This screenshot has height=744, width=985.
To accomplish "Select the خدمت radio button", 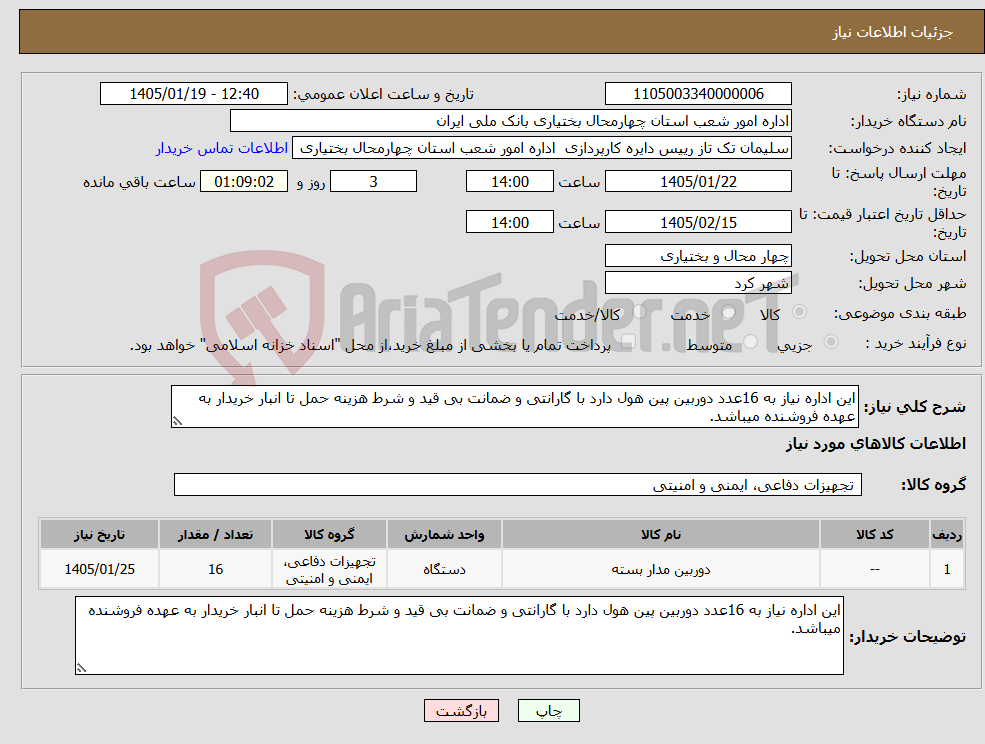I will [729, 312].
